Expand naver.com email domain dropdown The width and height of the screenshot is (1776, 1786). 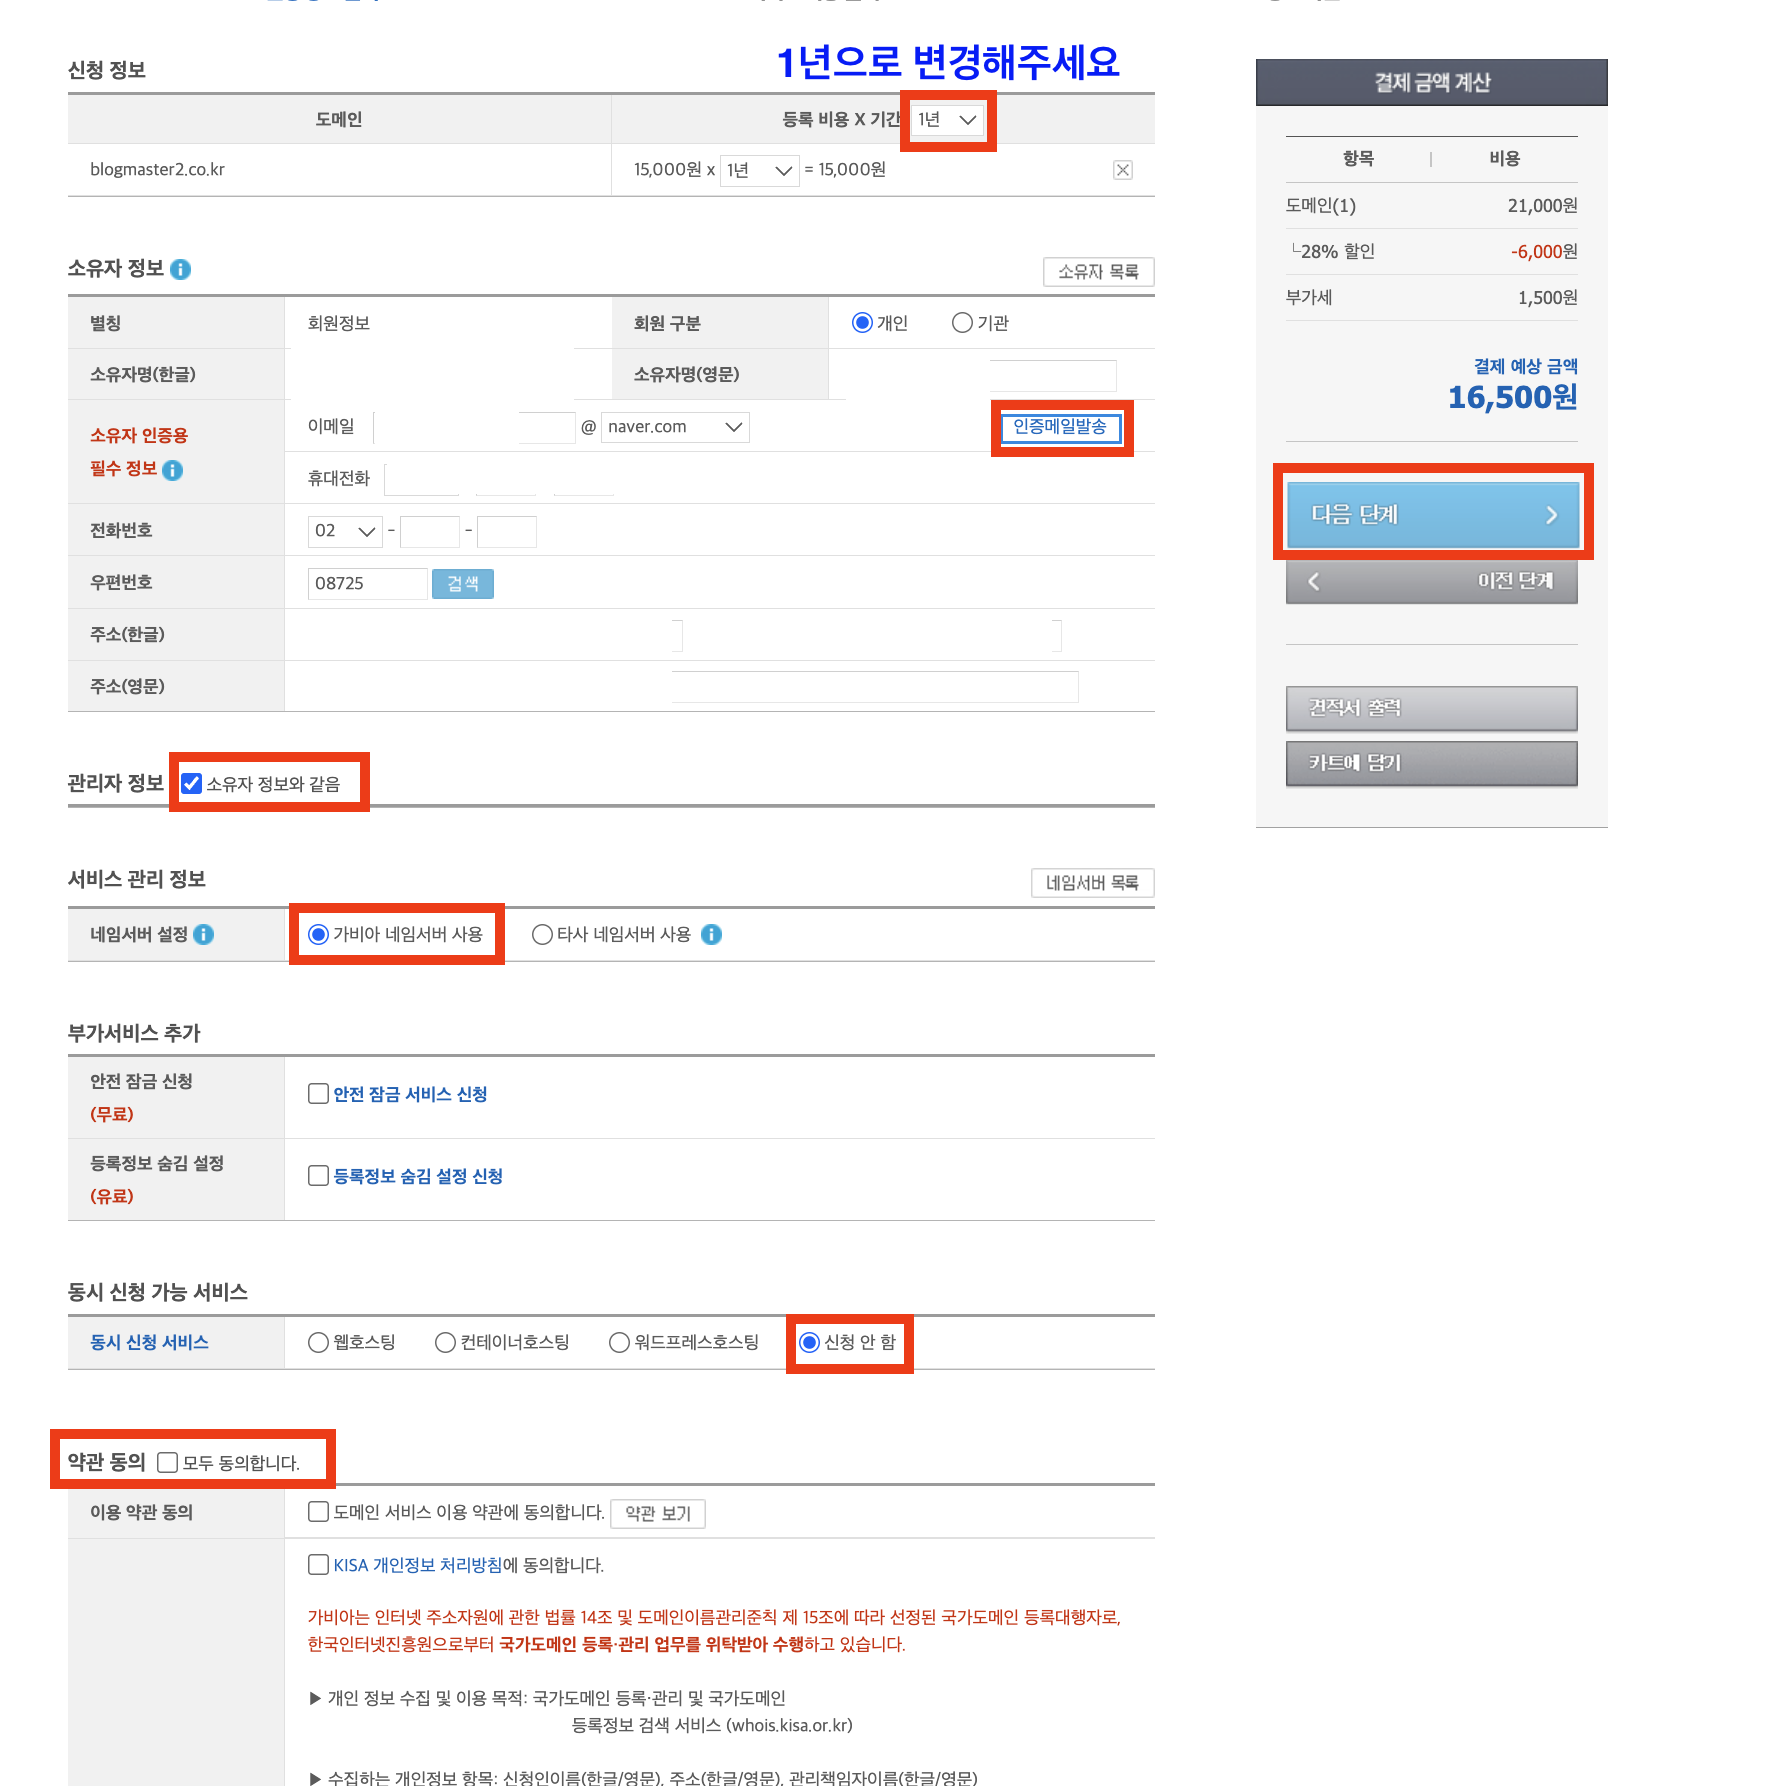[x=675, y=427]
